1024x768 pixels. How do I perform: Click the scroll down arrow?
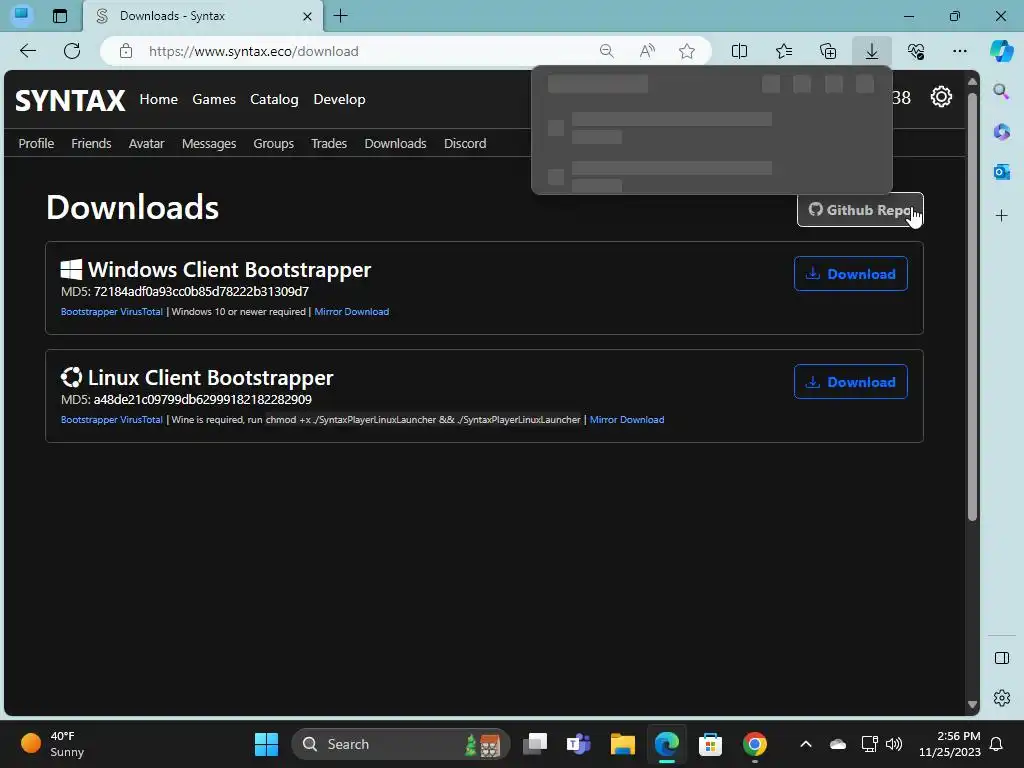[x=972, y=705]
